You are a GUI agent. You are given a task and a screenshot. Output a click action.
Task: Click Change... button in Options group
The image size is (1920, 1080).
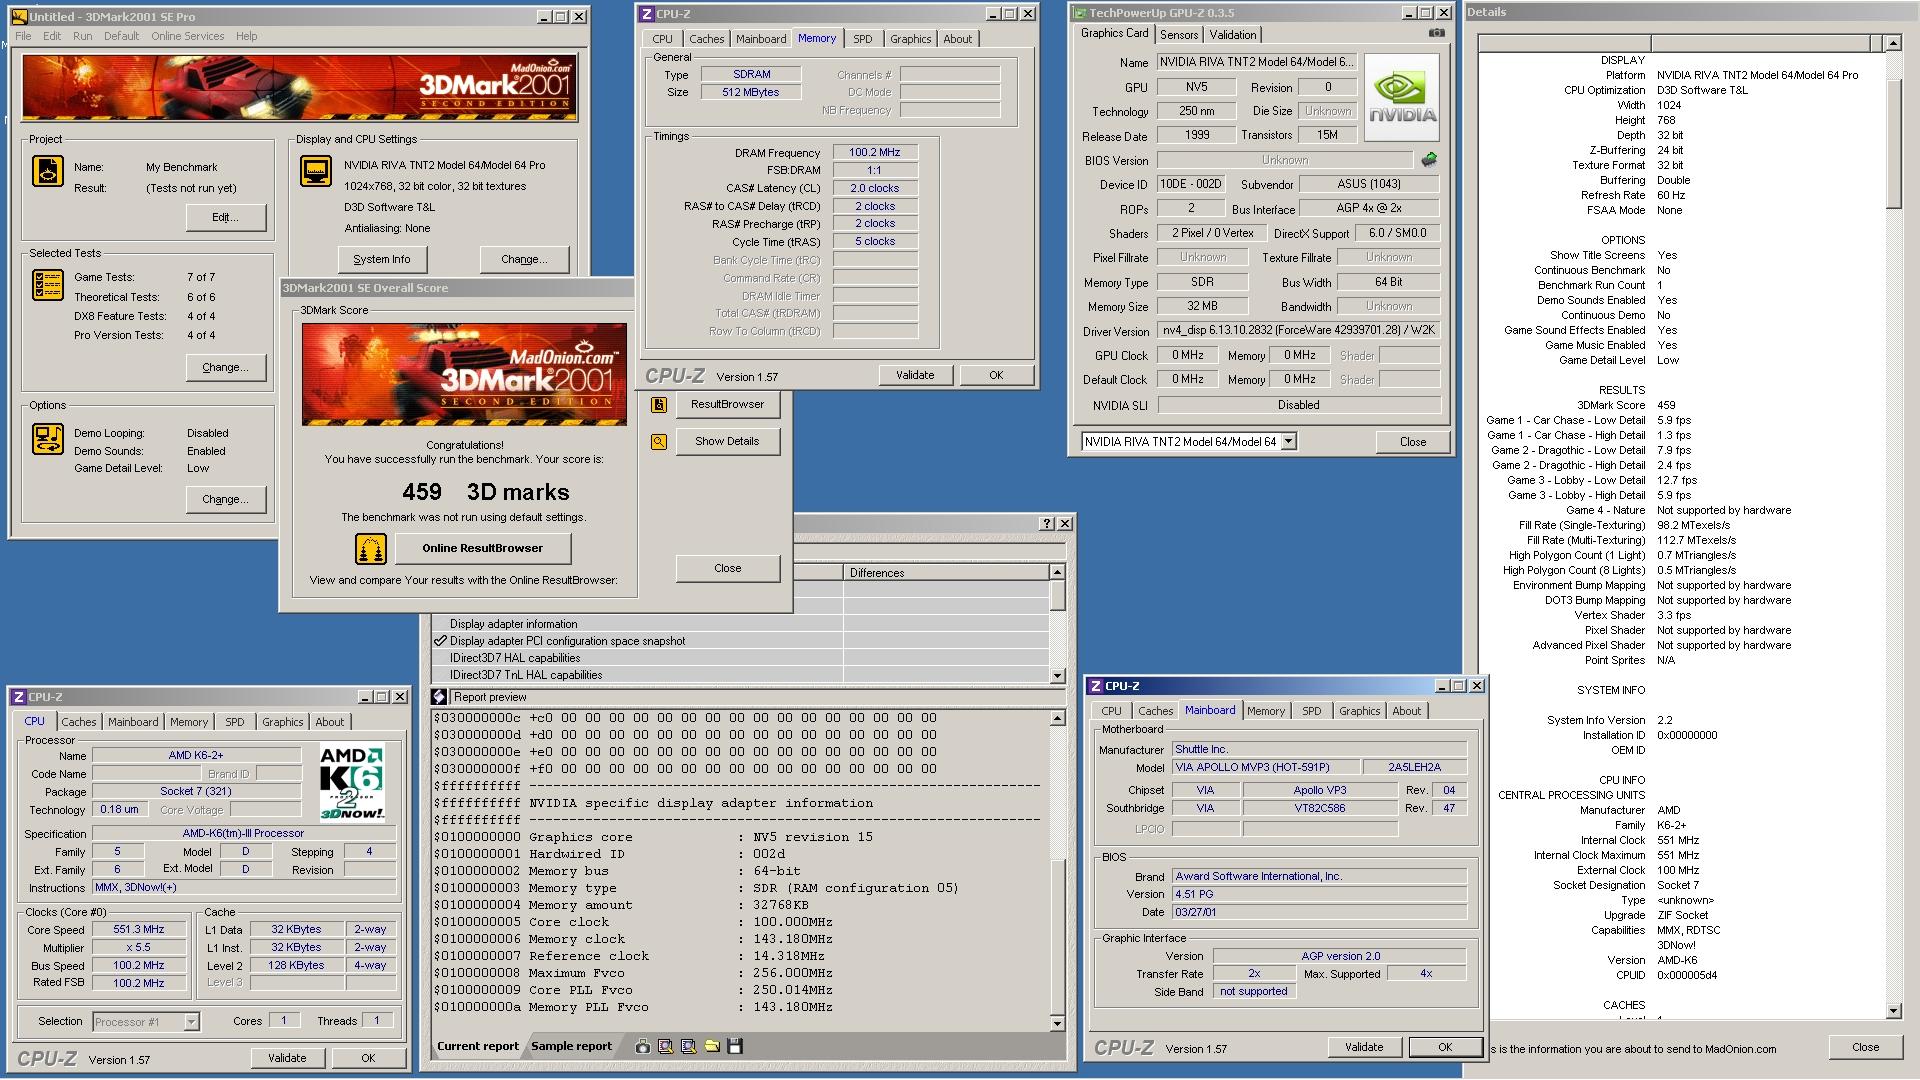[x=225, y=499]
